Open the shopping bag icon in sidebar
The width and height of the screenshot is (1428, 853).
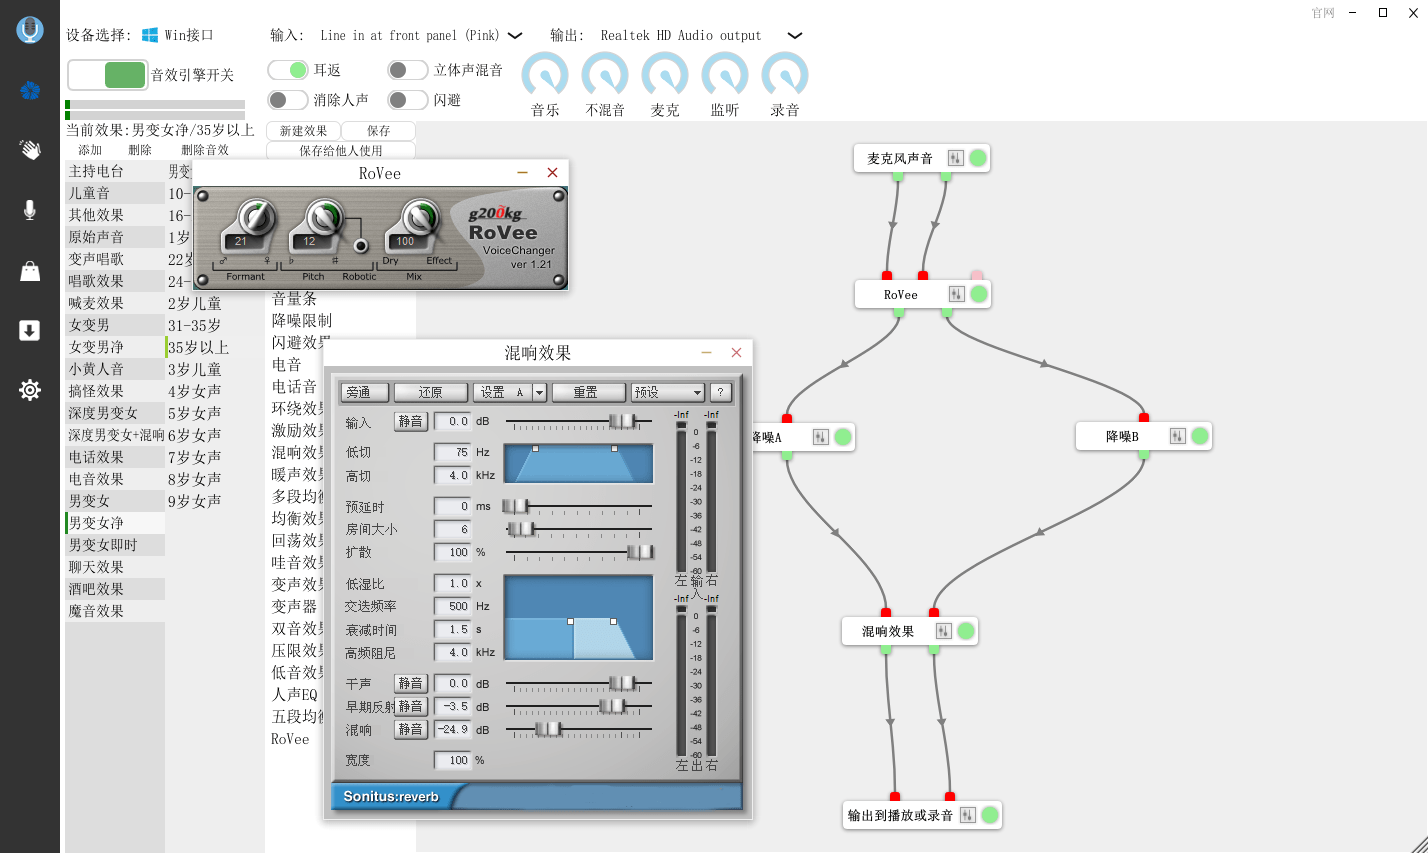coord(30,270)
